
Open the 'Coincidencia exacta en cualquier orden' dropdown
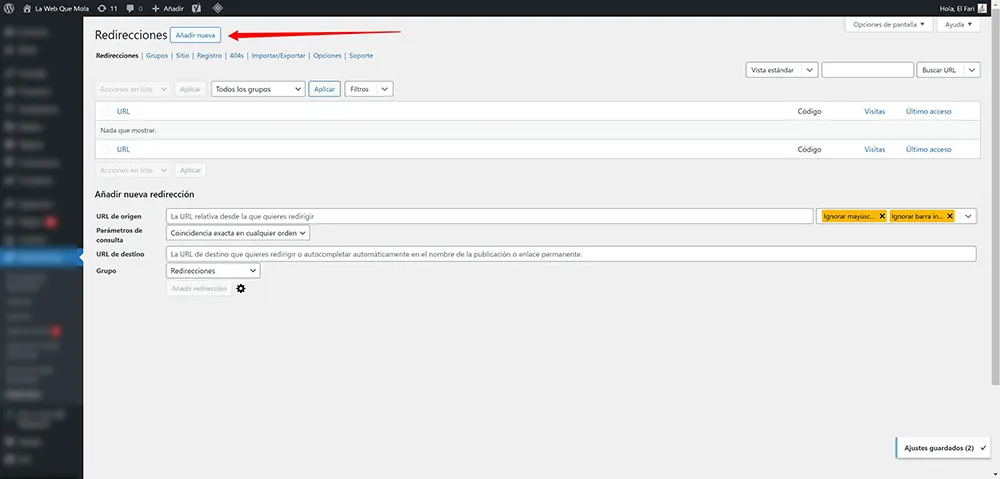coord(238,233)
